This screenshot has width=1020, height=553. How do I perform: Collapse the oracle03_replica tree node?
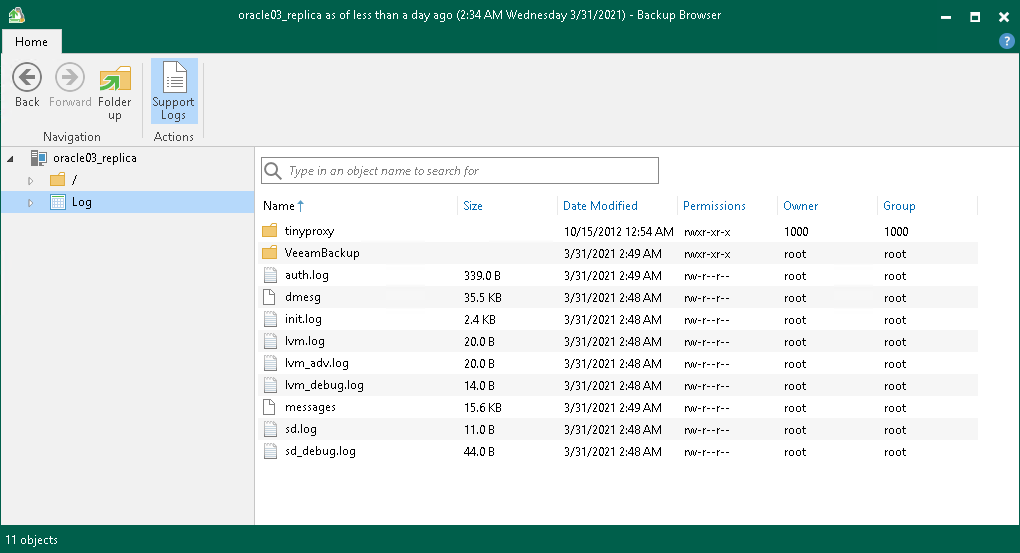tap(11, 158)
